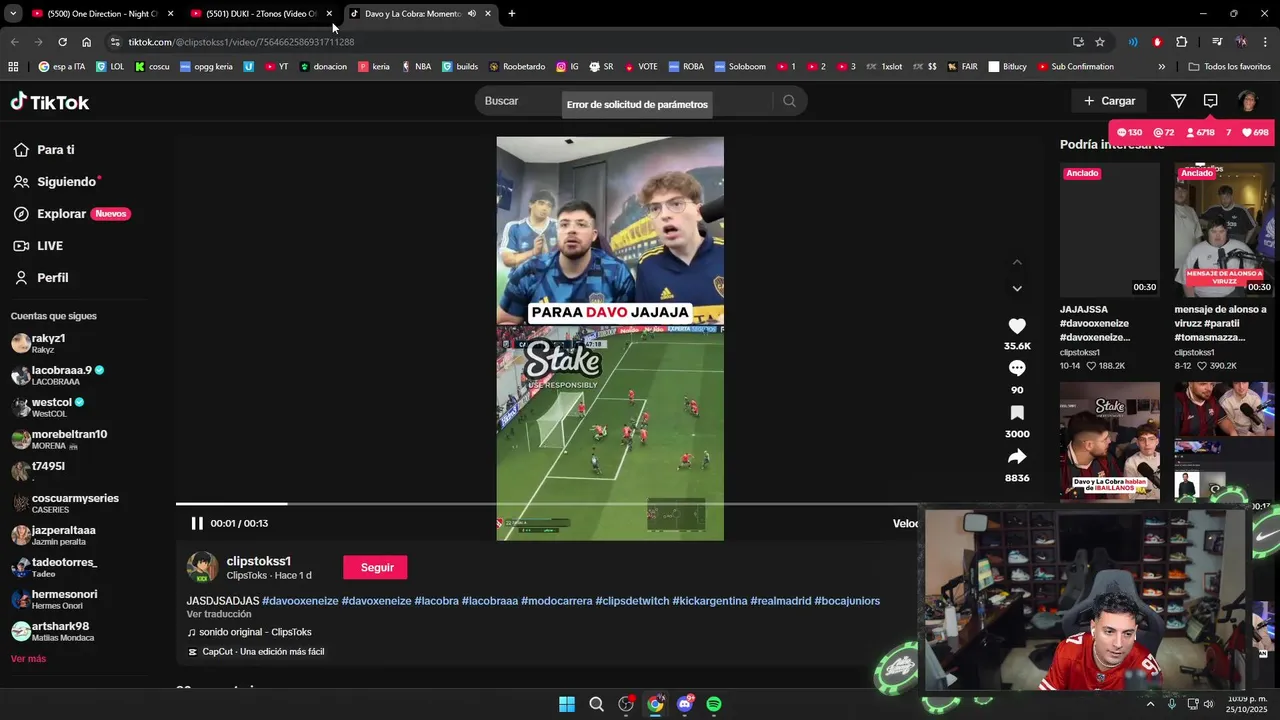Open the tab search dropdown
1280x720 pixels.
pyautogui.click(x=13, y=14)
